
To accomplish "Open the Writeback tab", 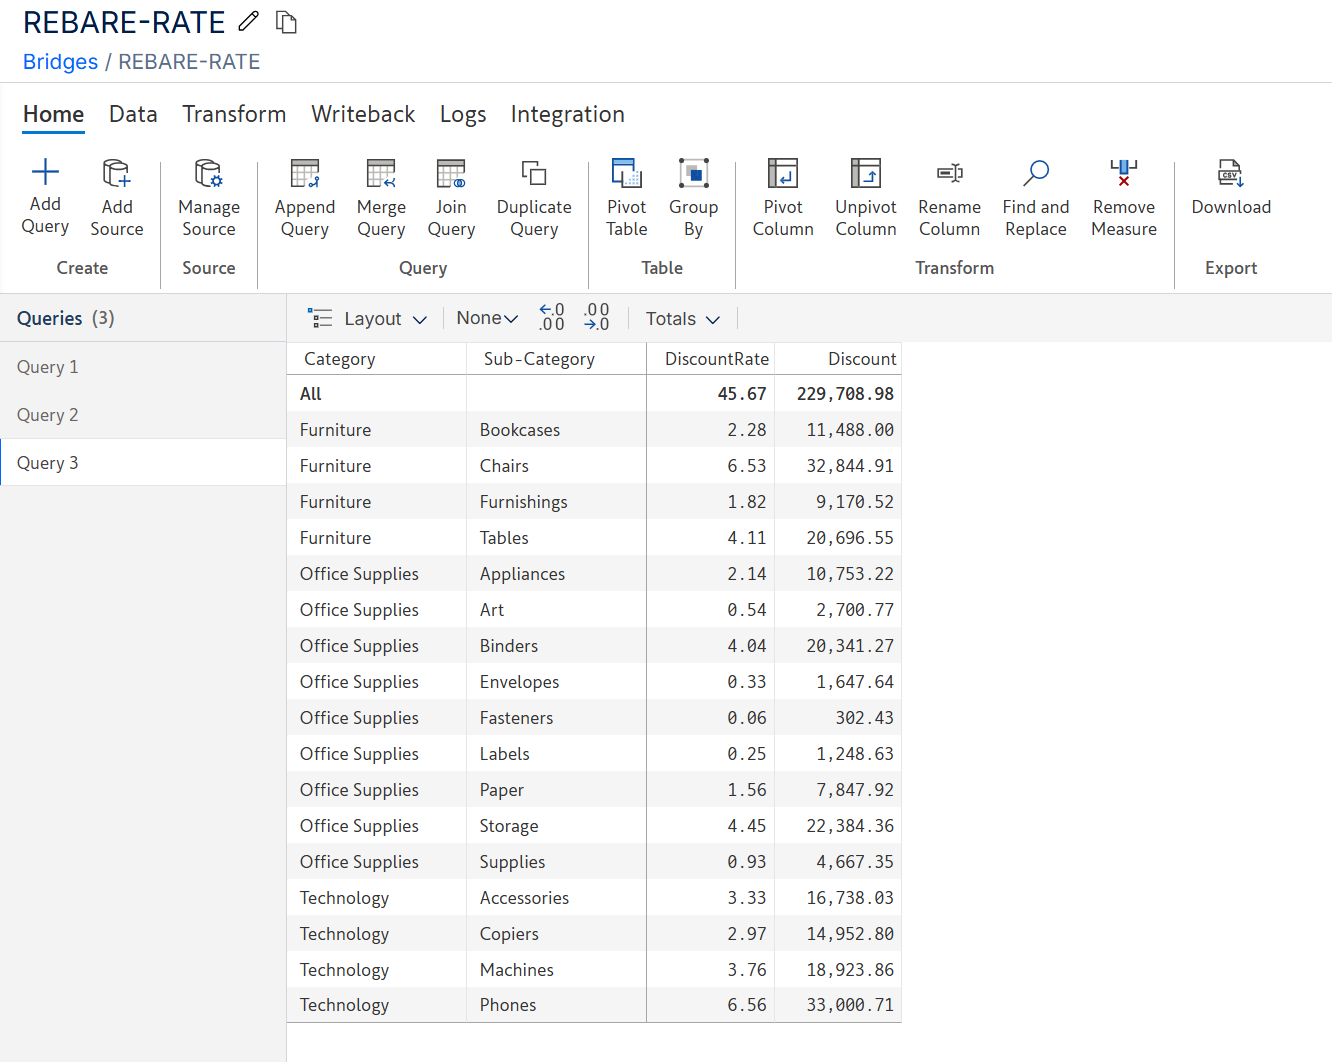I will pos(363,114).
